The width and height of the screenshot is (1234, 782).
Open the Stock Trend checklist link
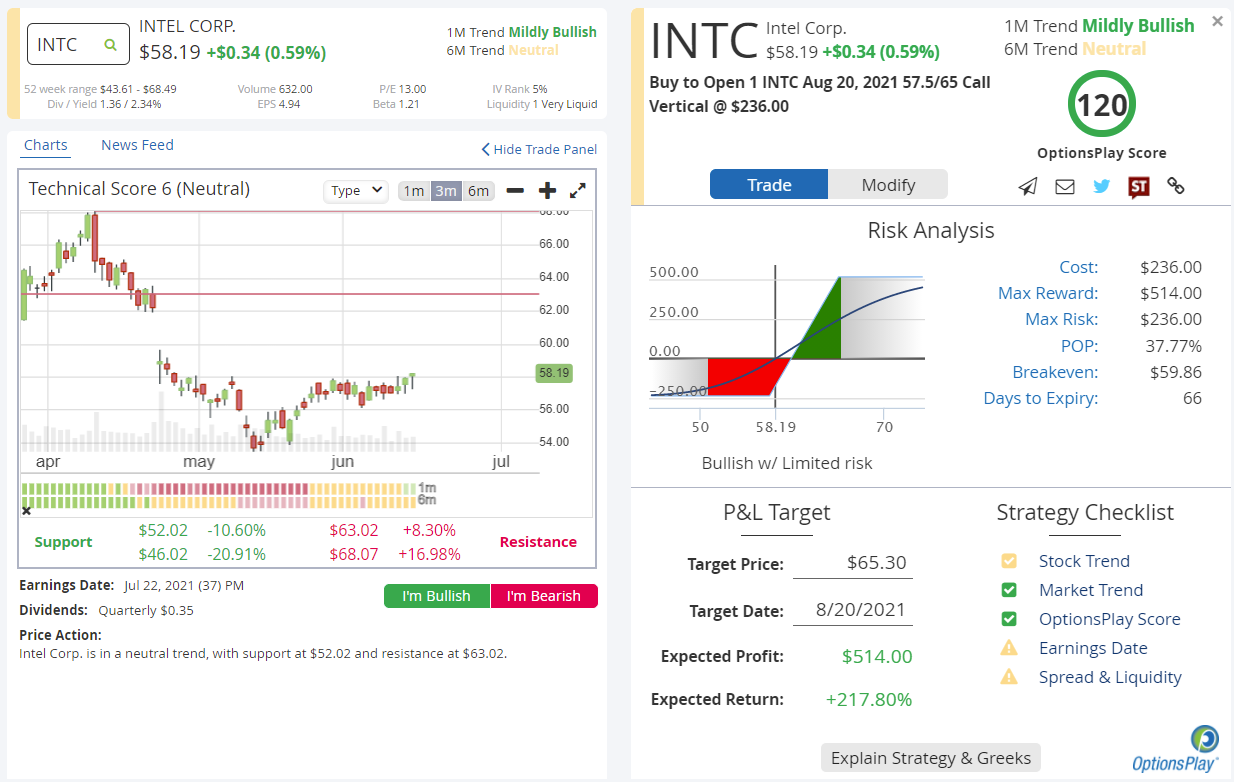(x=1084, y=561)
